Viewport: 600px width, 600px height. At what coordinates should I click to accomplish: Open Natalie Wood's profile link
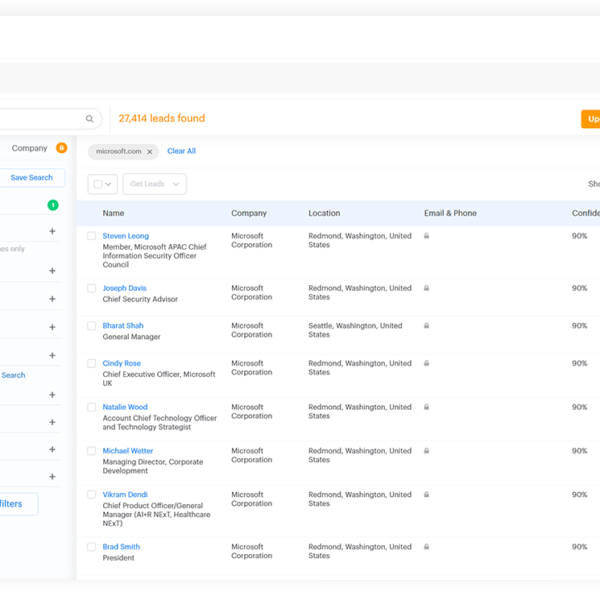pos(125,407)
